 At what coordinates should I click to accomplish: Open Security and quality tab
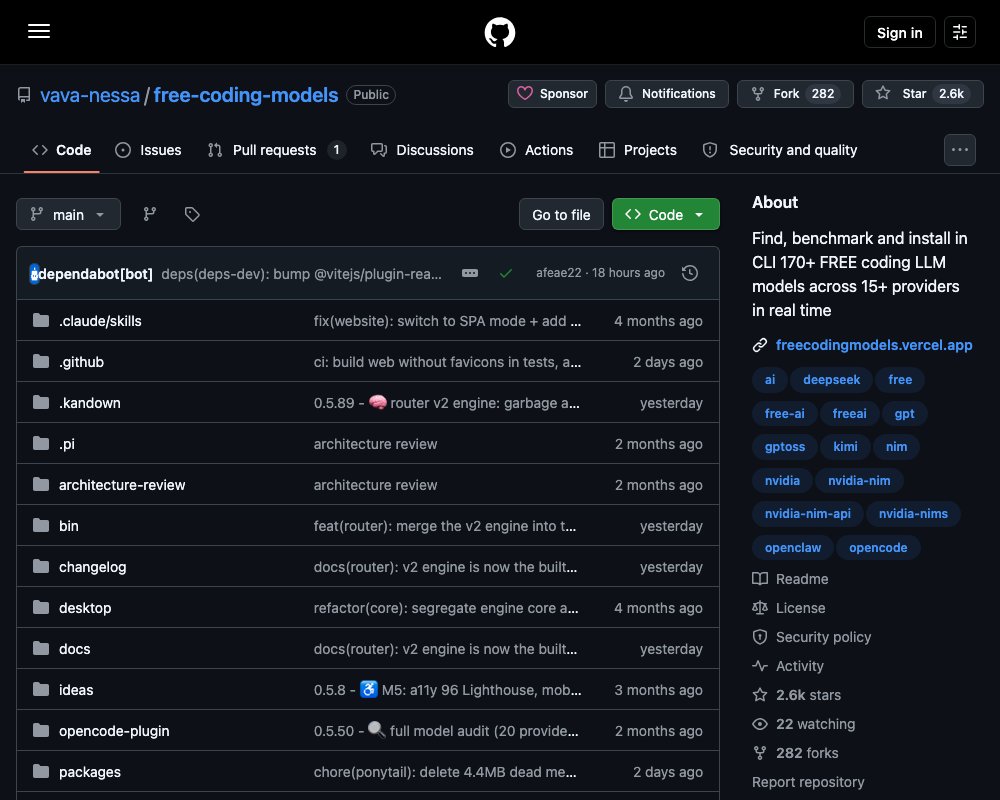[779, 150]
